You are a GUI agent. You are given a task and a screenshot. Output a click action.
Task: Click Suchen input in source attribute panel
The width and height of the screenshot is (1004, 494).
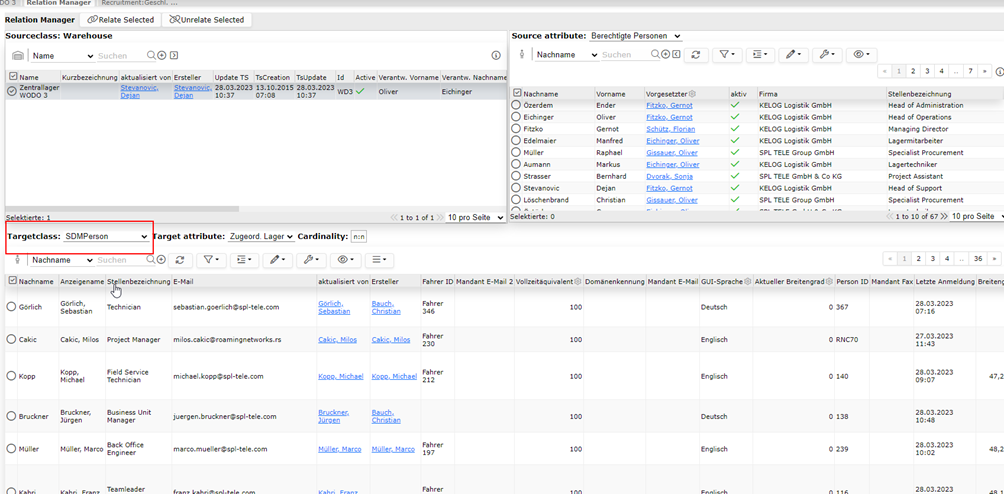click(626, 55)
